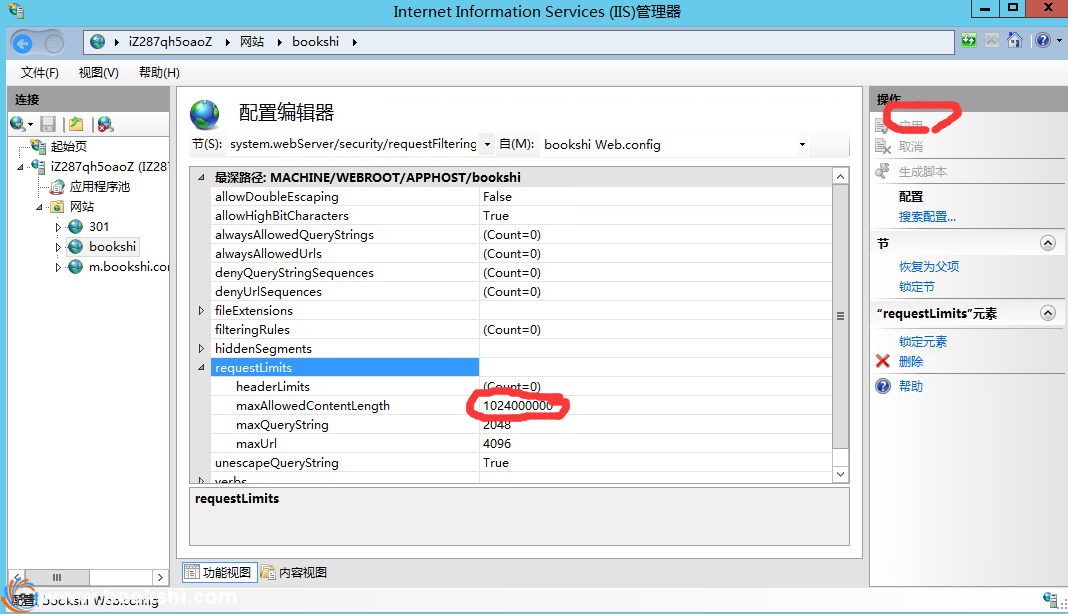Click the green refresh page icon
Image resolution: width=1068 pixels, height=614 pixels.
tap(969, 41)
